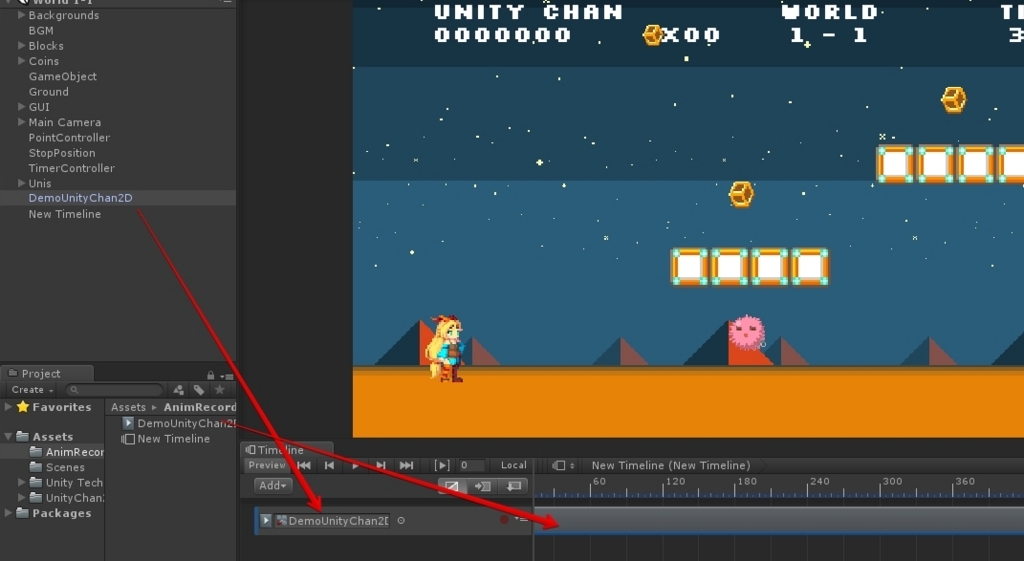The image size is (1024, 561).
Task: Click the Unity-chan character sprite in scene
Action: click(x=445, y=348)
